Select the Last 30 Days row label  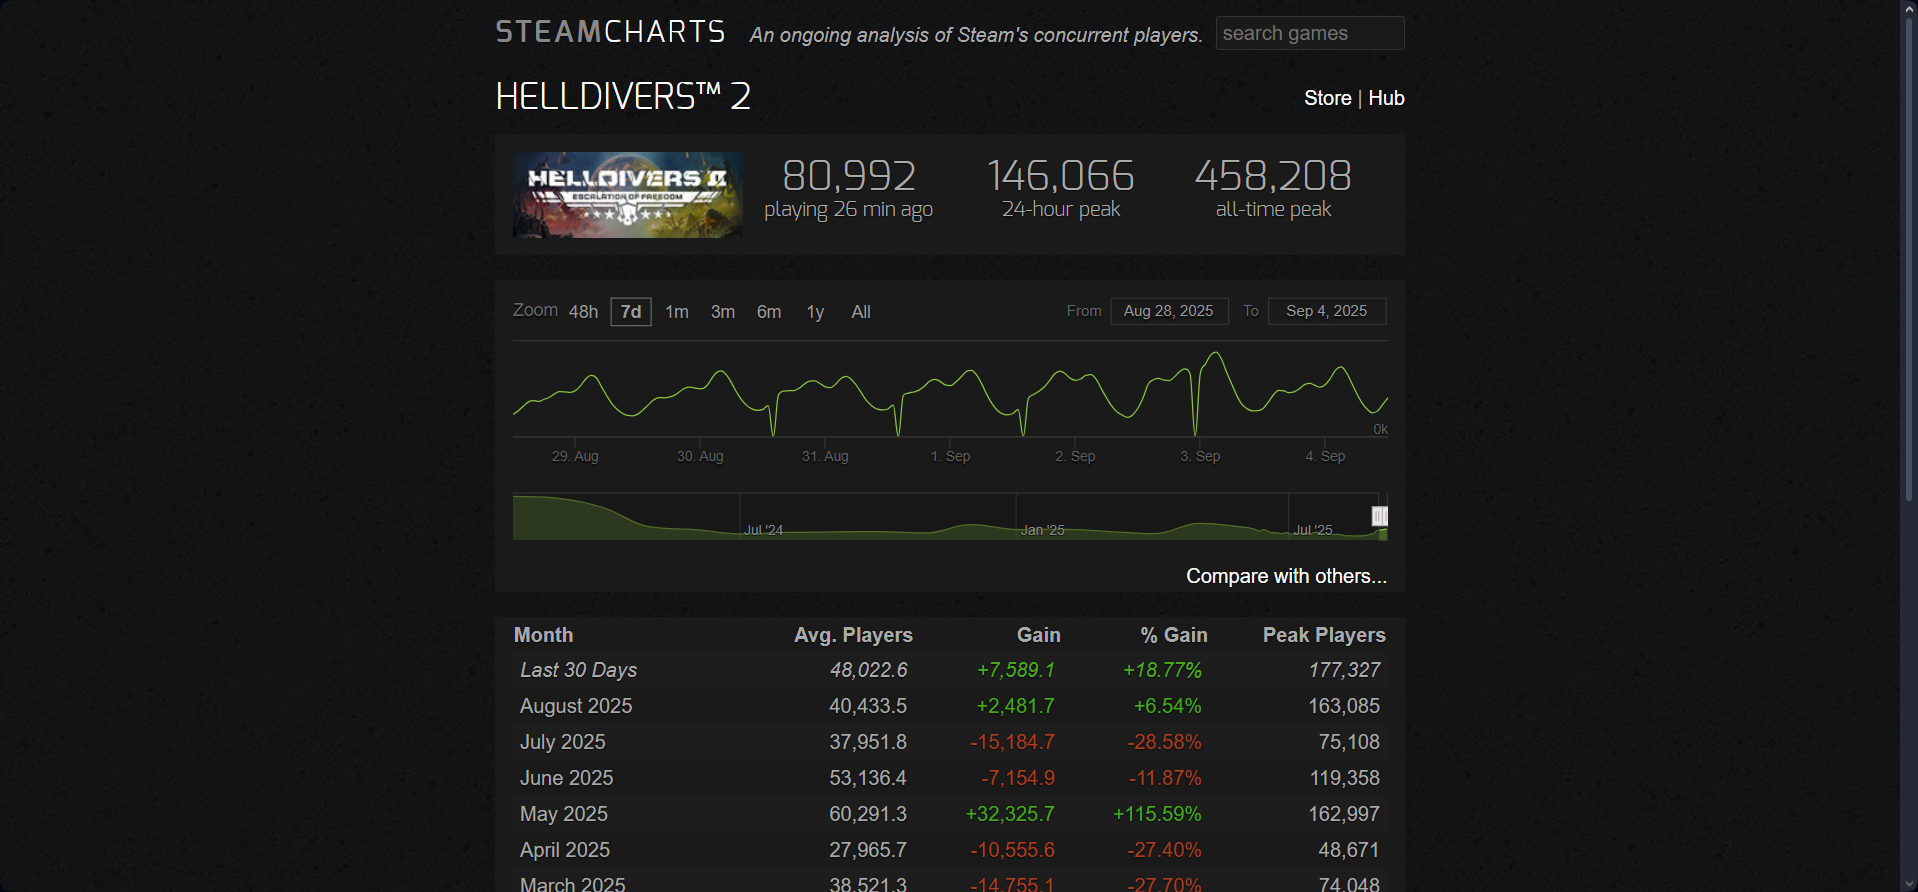tap(578, 670)
